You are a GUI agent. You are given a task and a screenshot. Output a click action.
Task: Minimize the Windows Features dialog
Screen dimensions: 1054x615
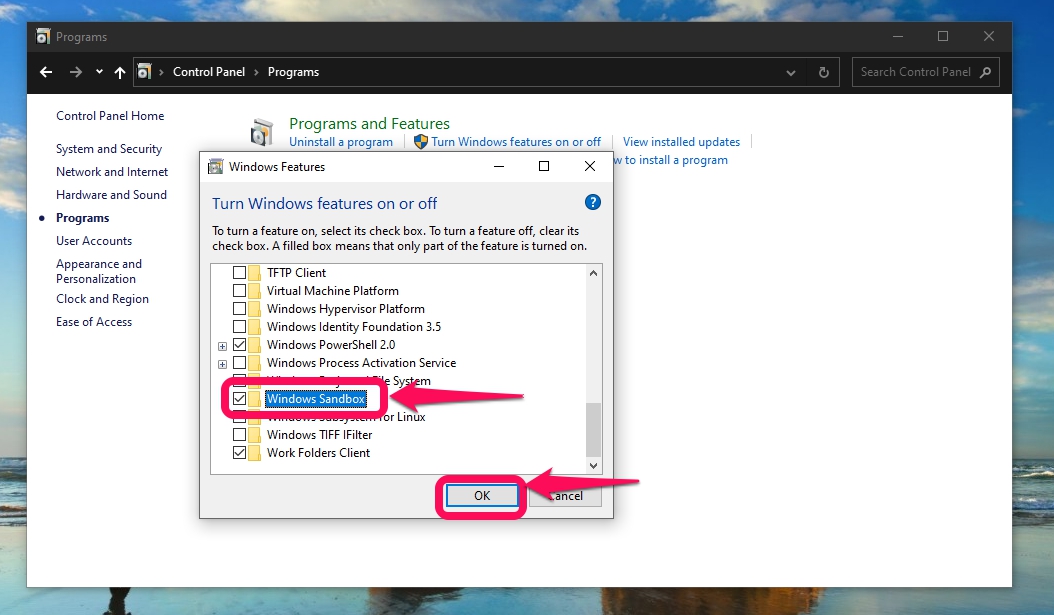(499, 166)
